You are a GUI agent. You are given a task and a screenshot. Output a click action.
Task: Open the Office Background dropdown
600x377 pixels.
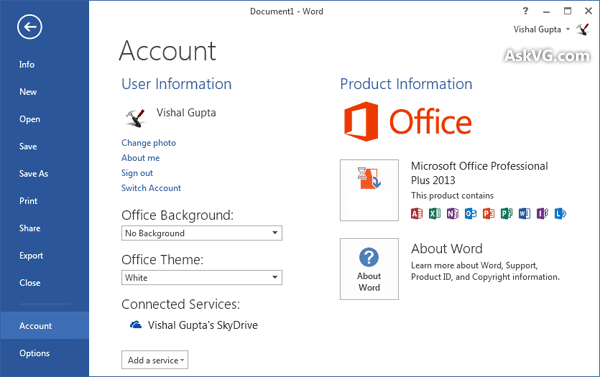202,233
